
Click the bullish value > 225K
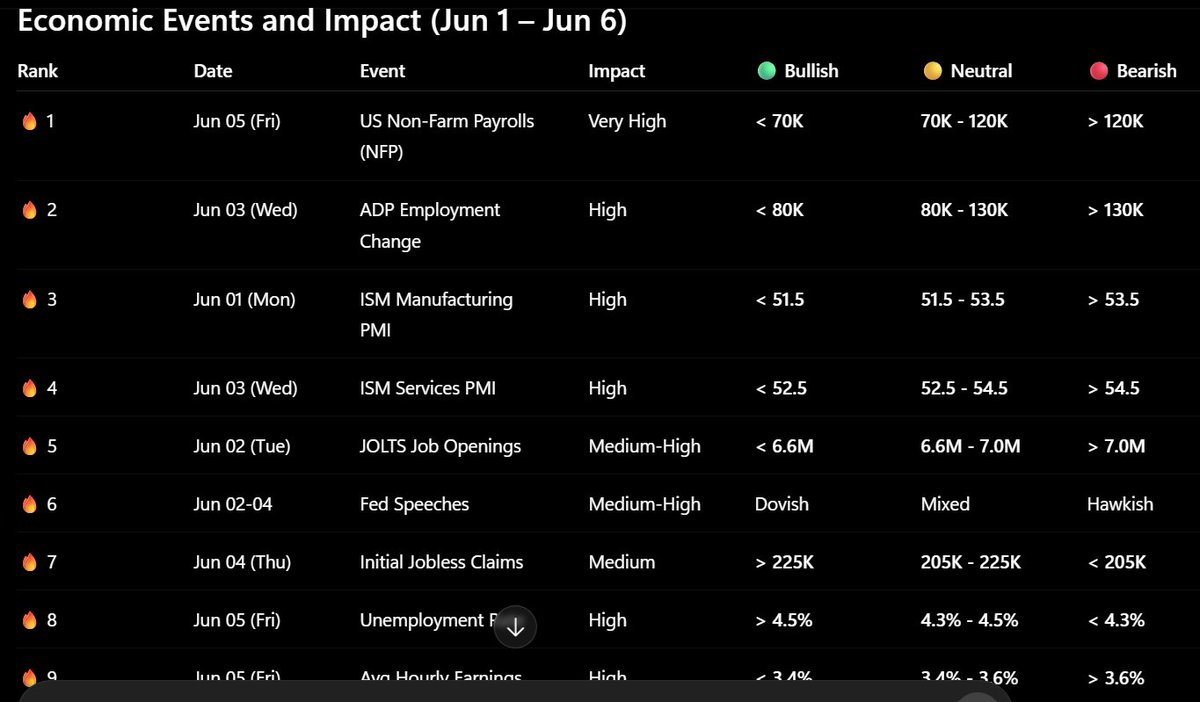coord(784,562)
